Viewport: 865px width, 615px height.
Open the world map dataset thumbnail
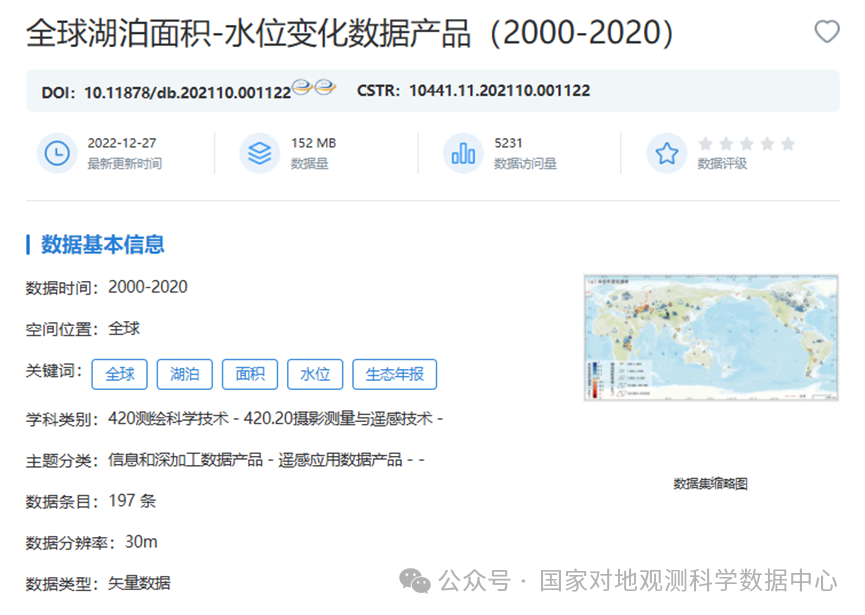pos(711,338)
